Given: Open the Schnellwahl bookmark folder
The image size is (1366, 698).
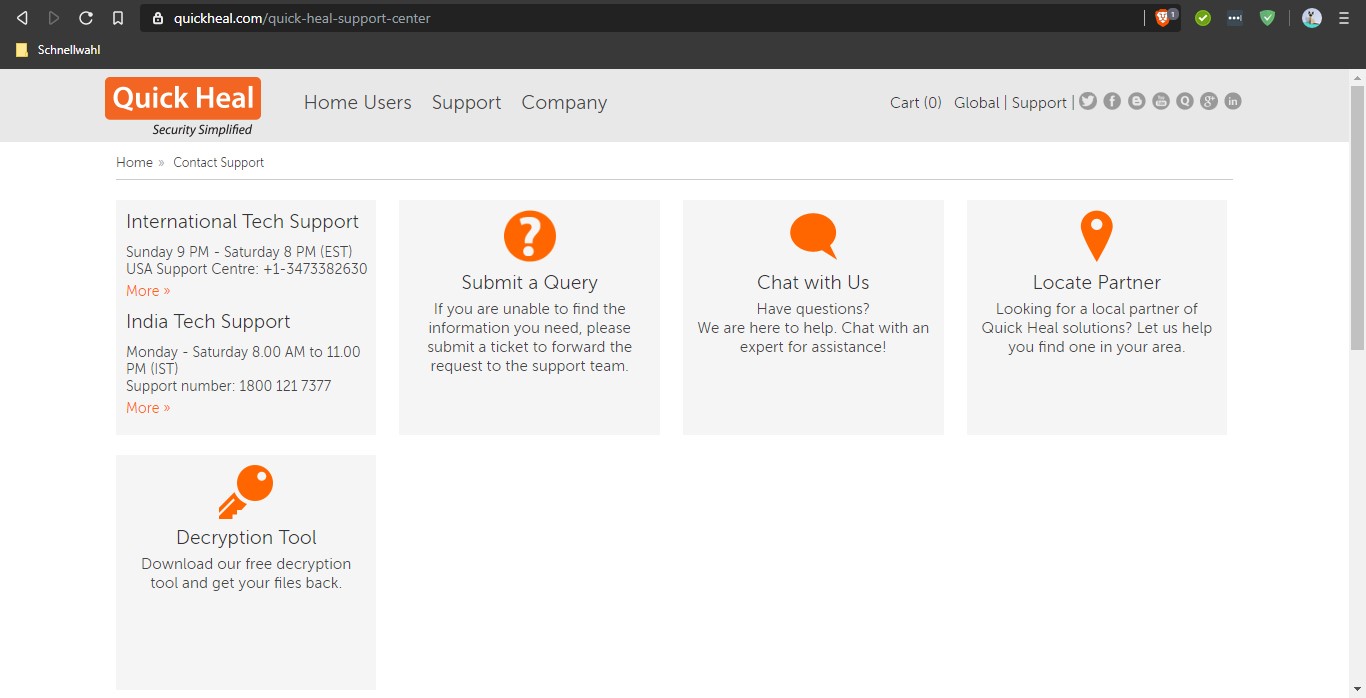Looking at the screenshot, I should (x=58, y=49).
